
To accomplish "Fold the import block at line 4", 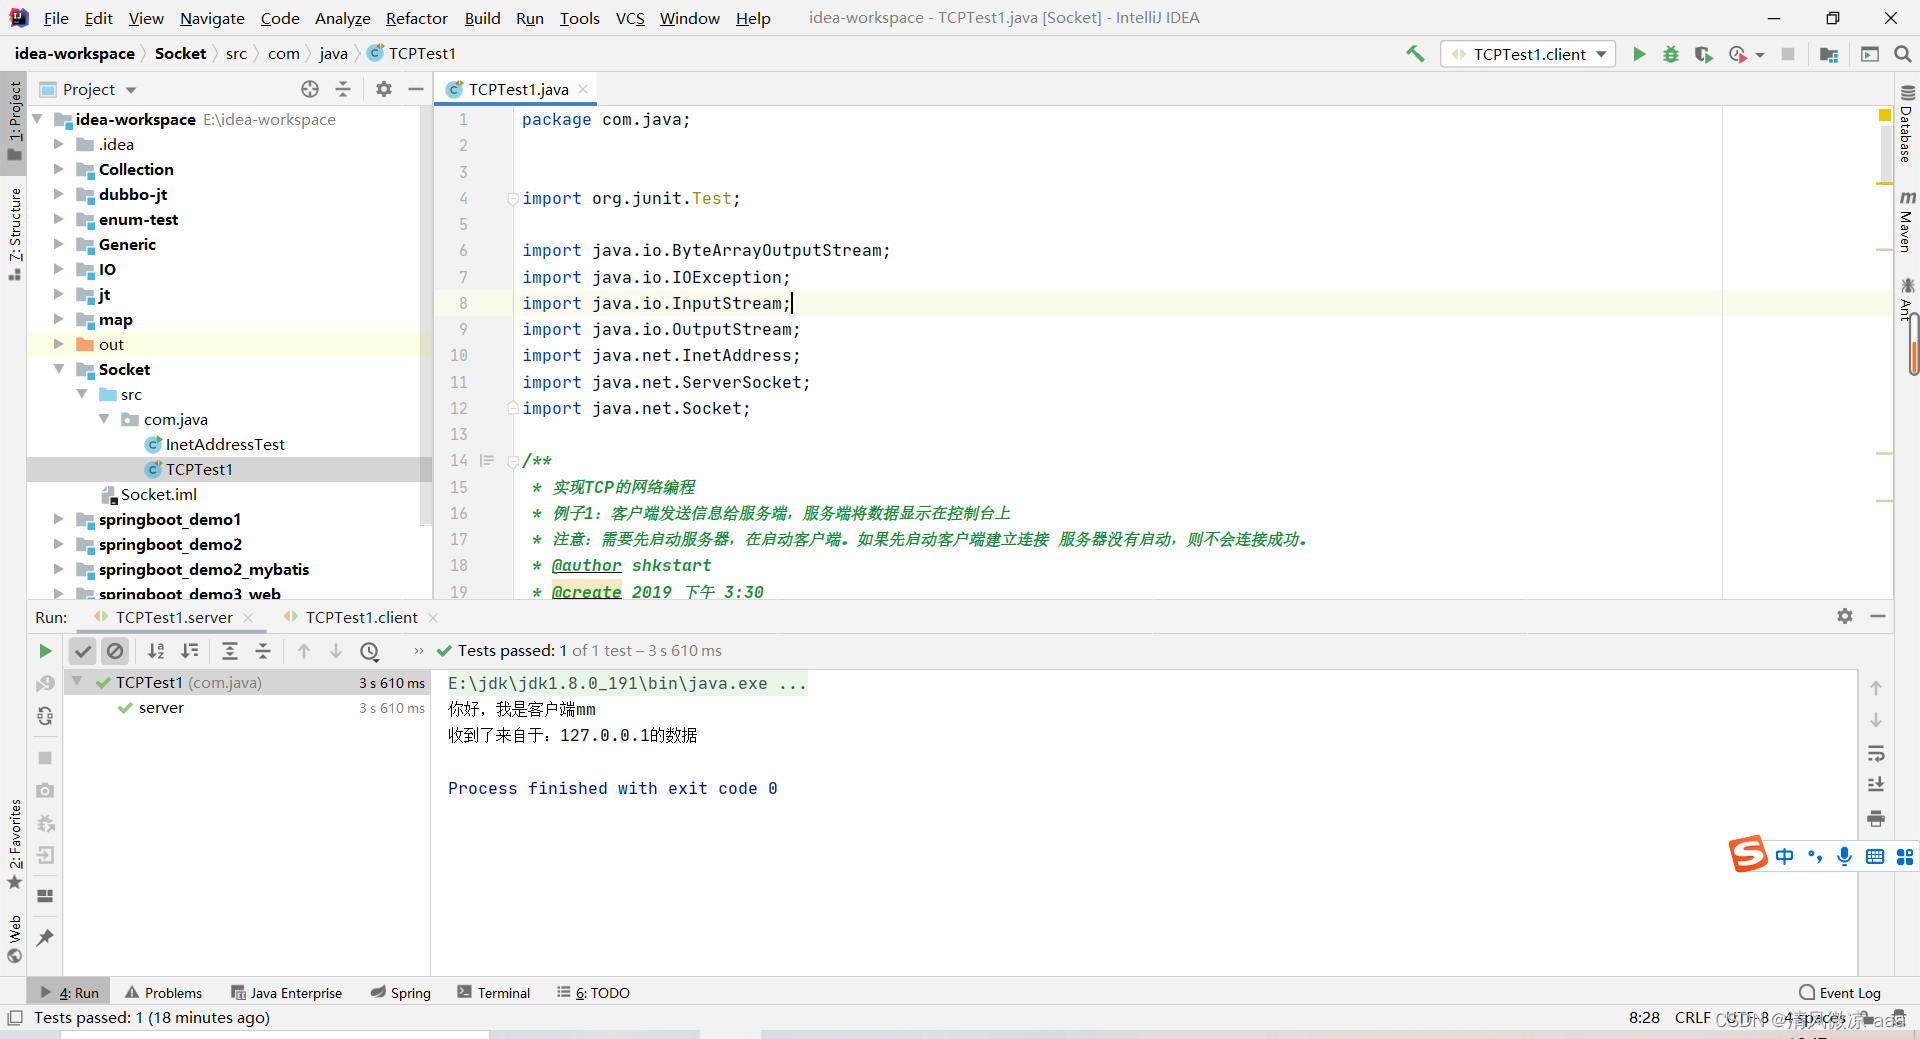I will click(x=512, y=199).
